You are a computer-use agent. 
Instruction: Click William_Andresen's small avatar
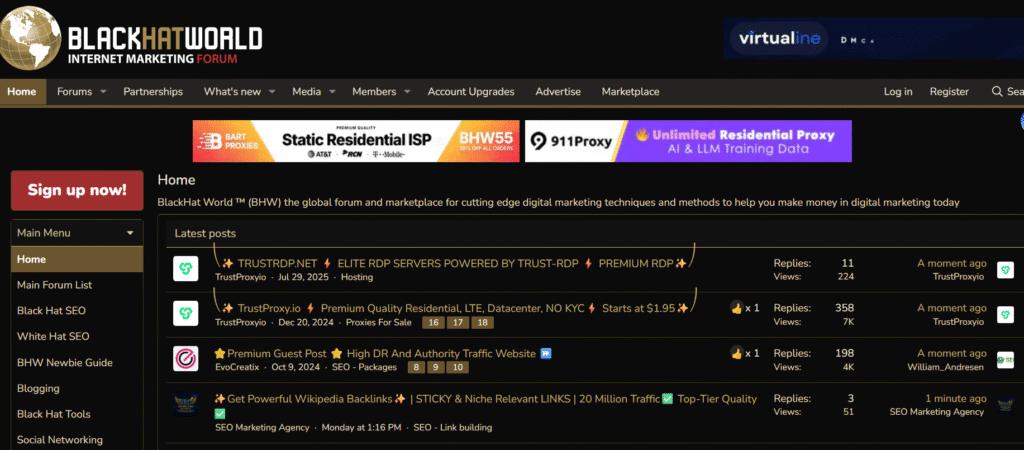point(1005,359)
